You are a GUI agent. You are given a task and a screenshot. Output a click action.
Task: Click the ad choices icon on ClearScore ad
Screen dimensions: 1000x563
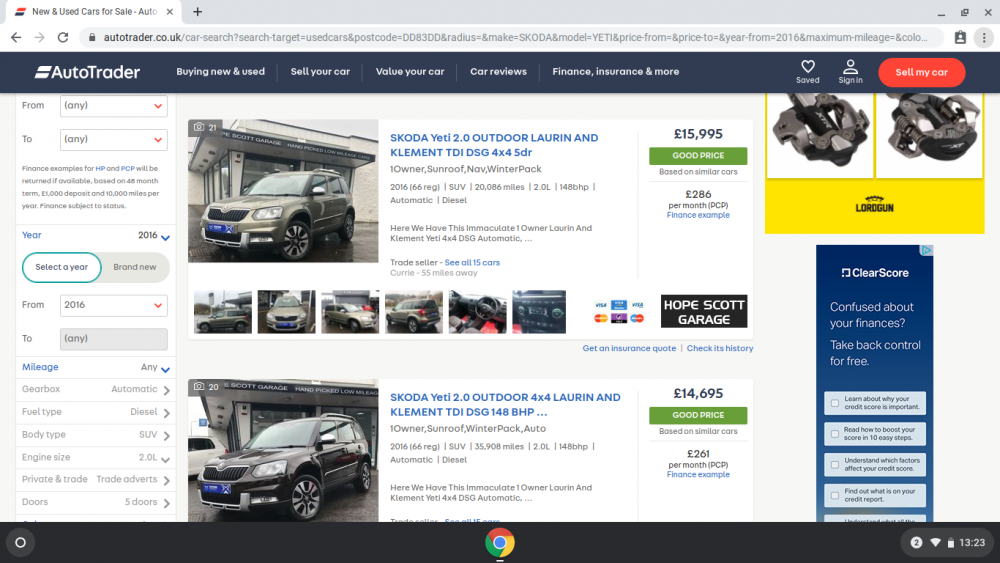click(927, 250)
